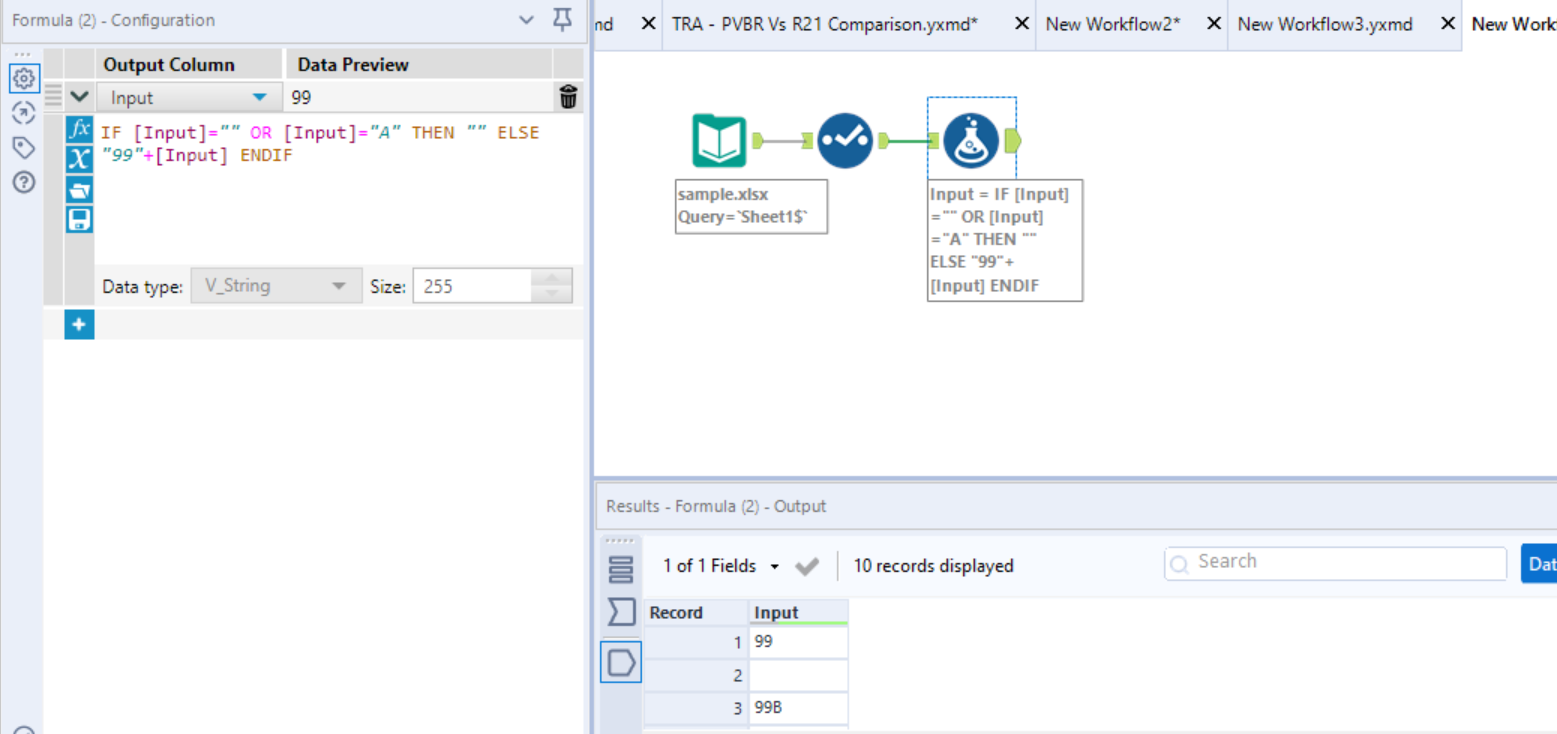
Task: Switch Results view to metadata layout icon
Action: [x=621, y=567]
